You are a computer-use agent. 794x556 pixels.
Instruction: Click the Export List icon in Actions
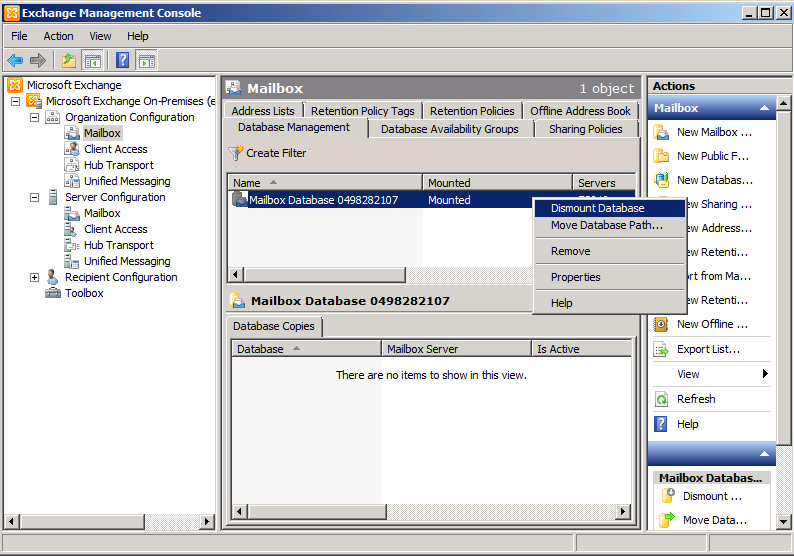click(x=661, y=349)
